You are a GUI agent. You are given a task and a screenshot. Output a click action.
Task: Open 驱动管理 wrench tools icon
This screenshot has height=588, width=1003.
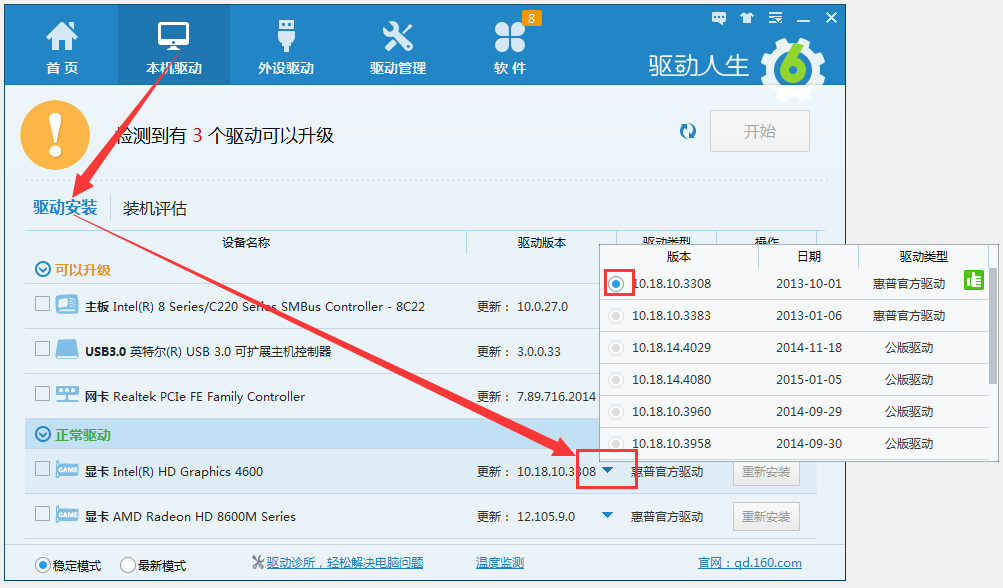click(x=398, y=36)
